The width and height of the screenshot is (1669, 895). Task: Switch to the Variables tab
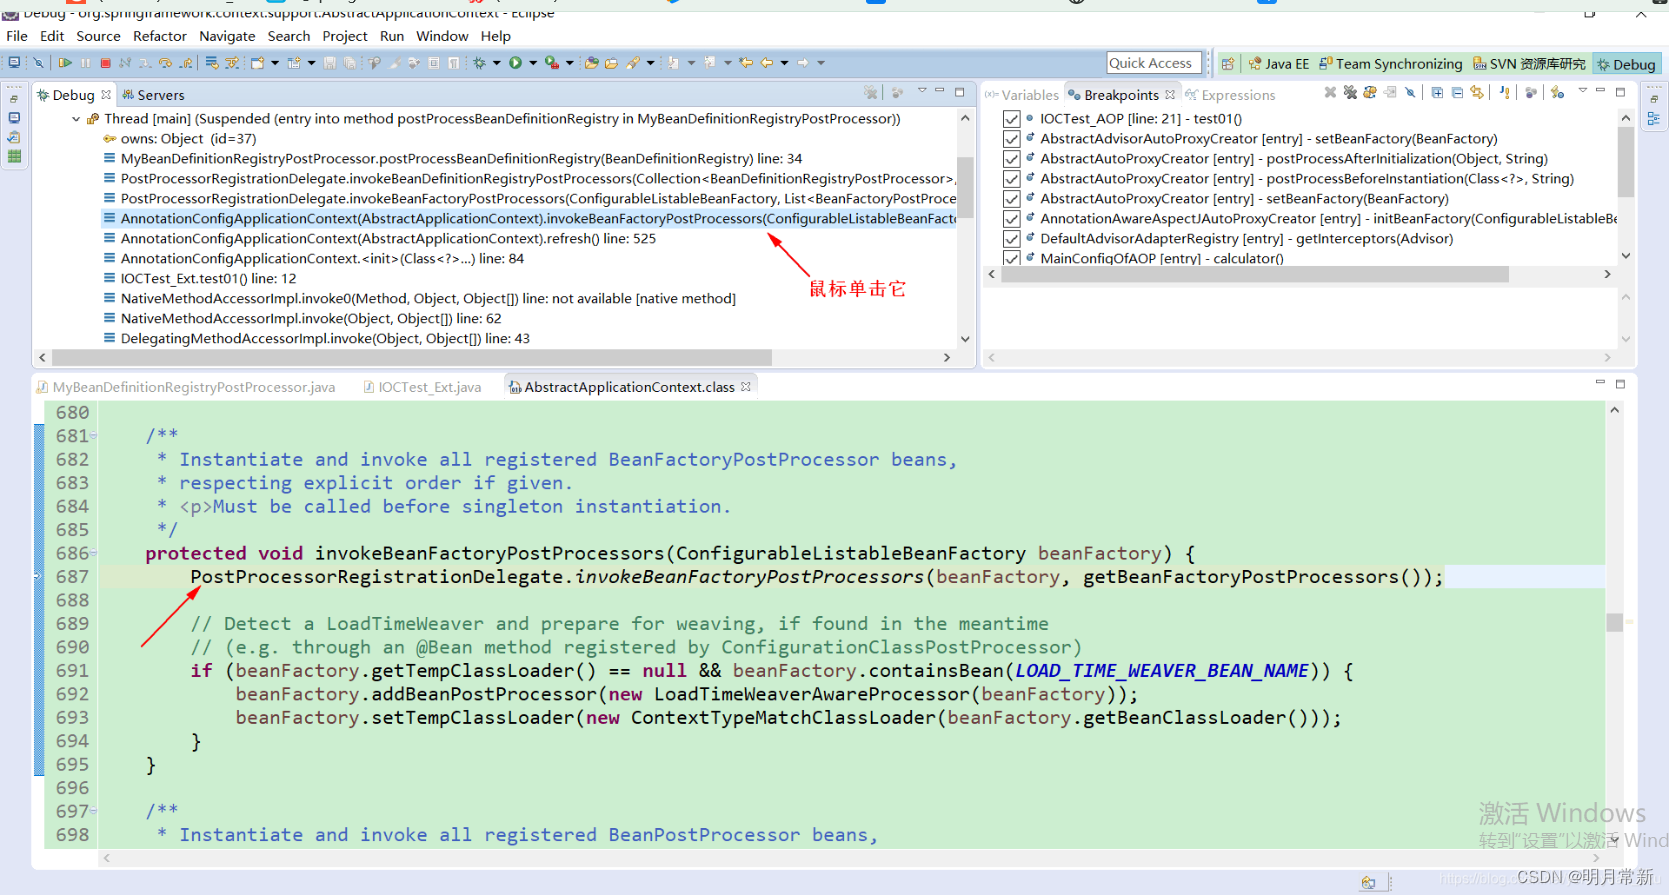click(1022, 95)
